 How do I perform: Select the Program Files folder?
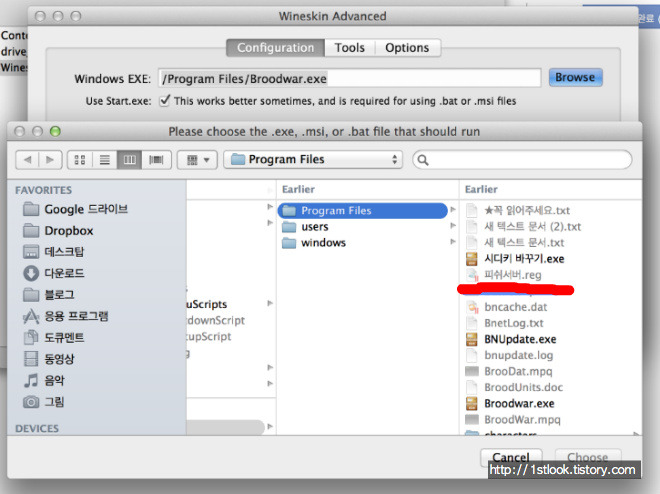pos(362,210)
